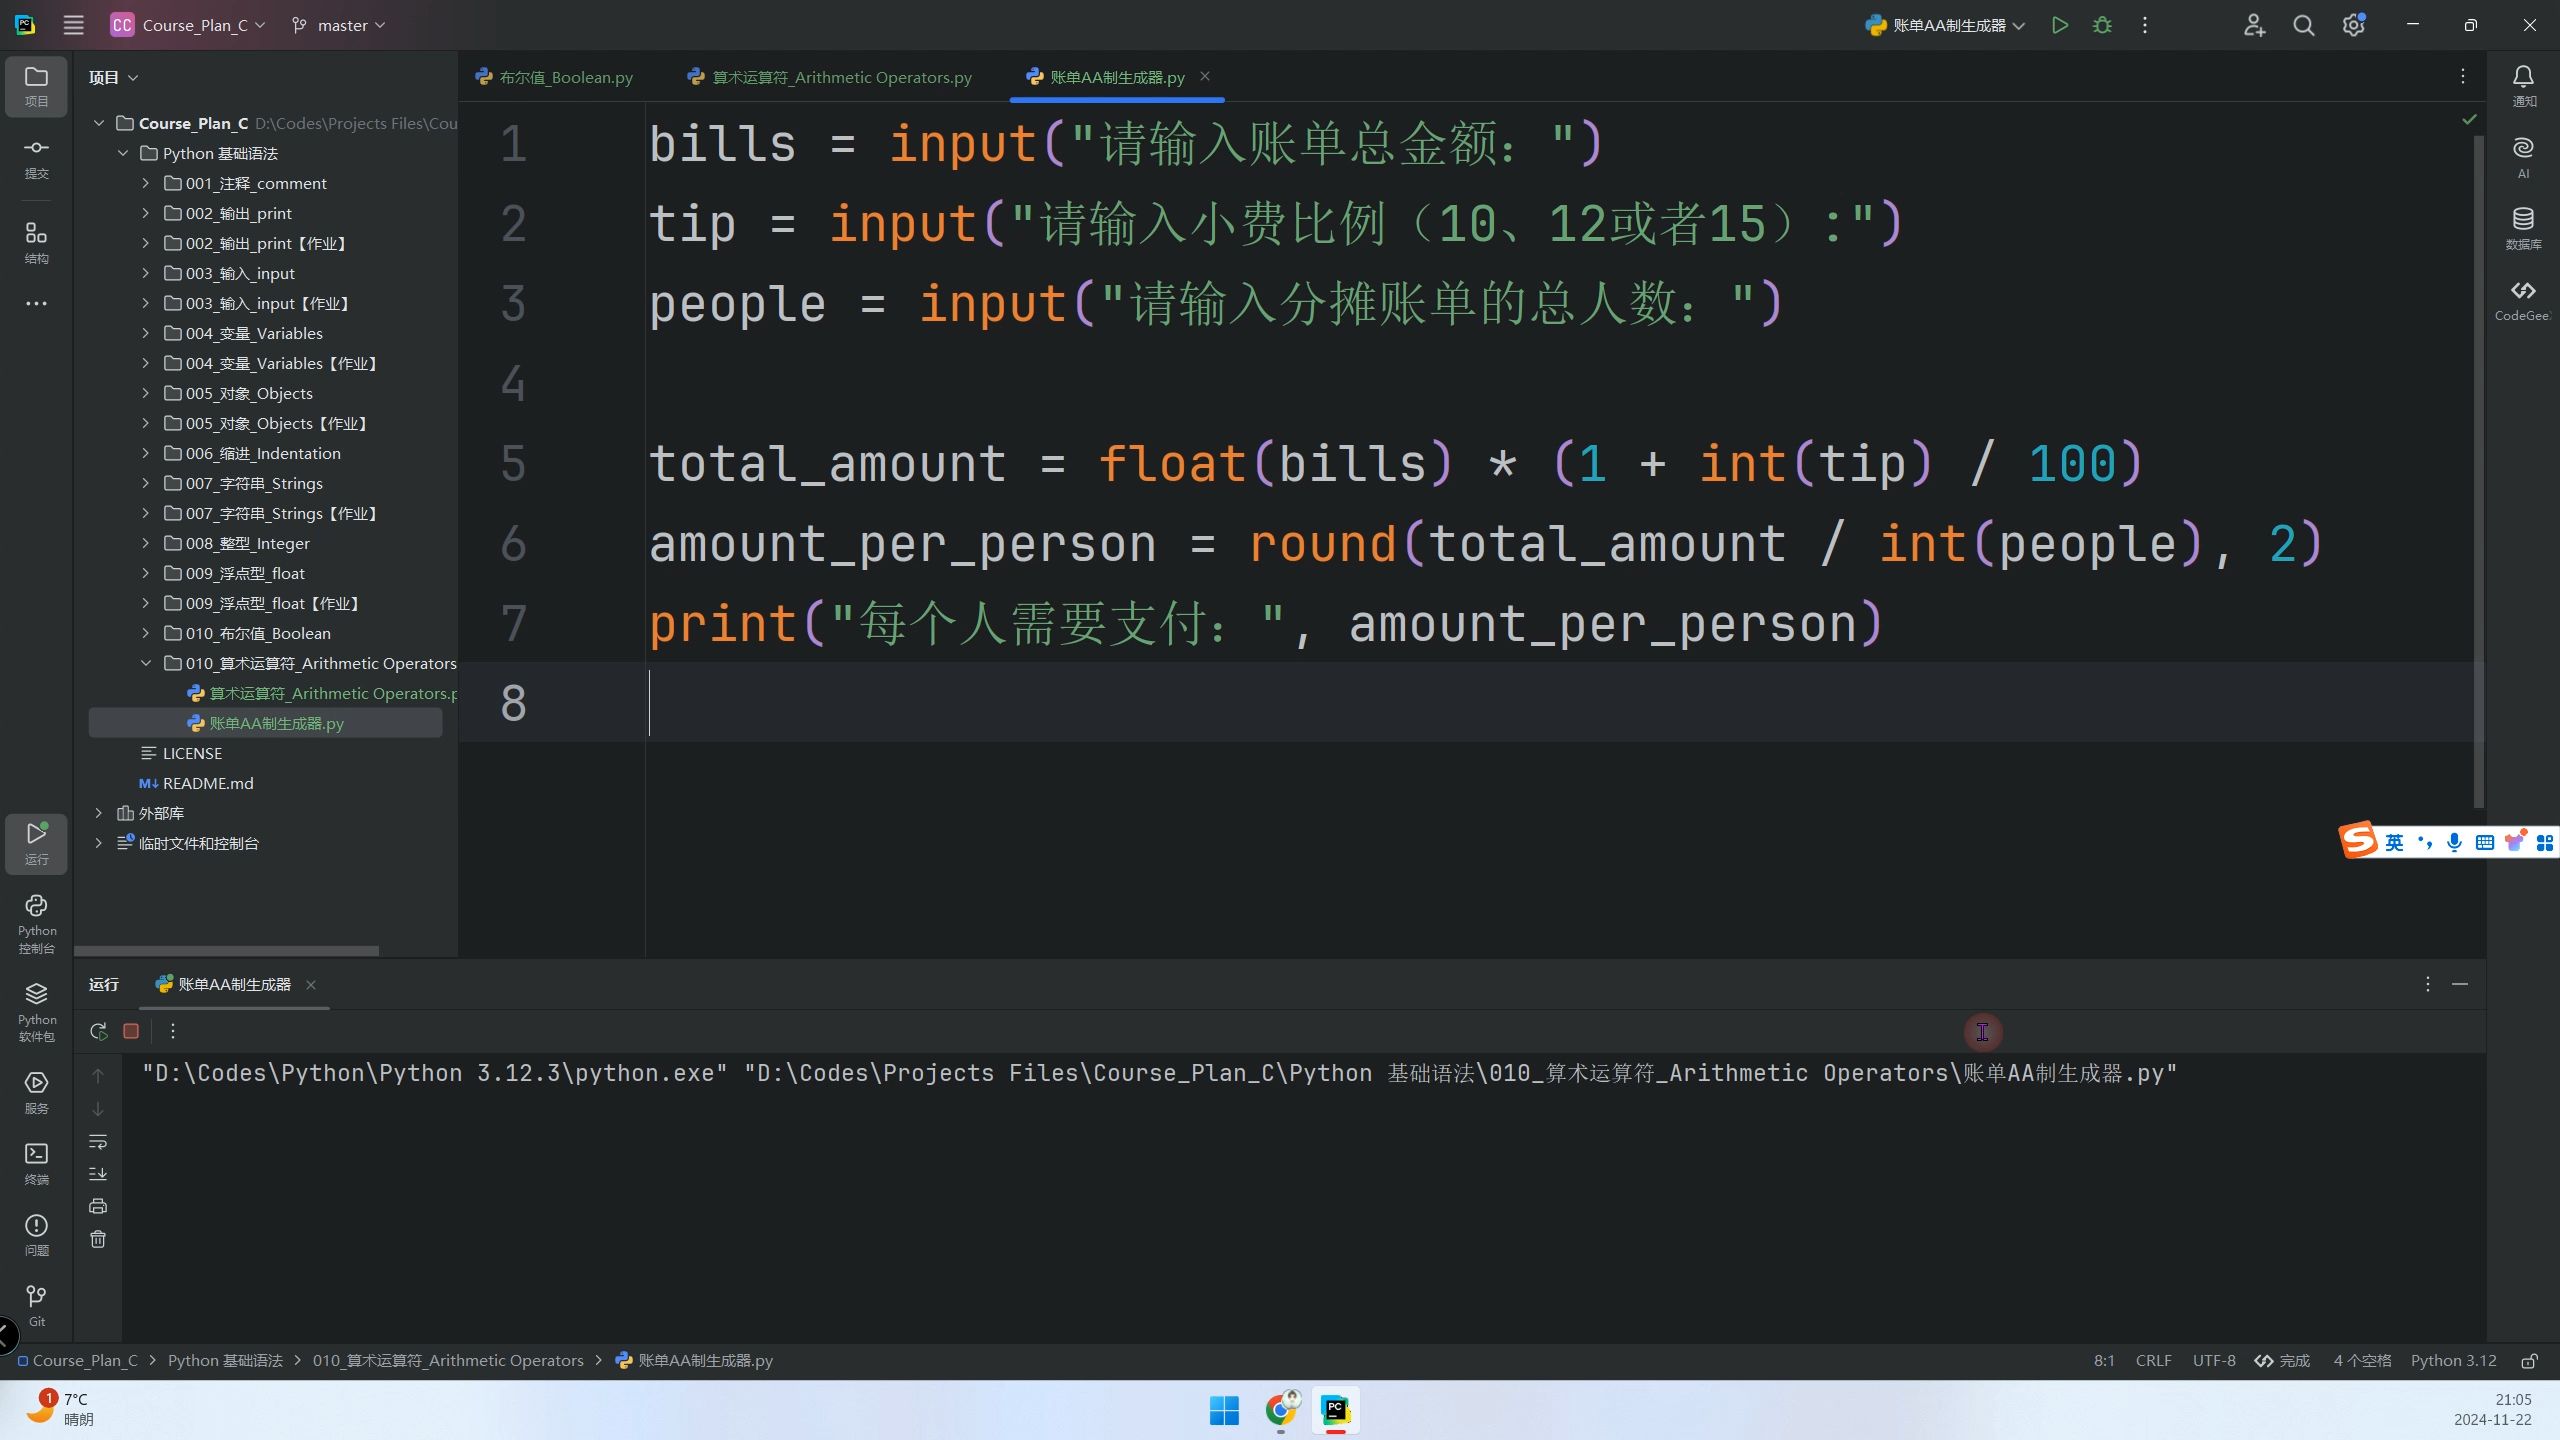Open master branch dropdown
Viewport: 2560px width, 1440px height.
(x=338, y=25)
